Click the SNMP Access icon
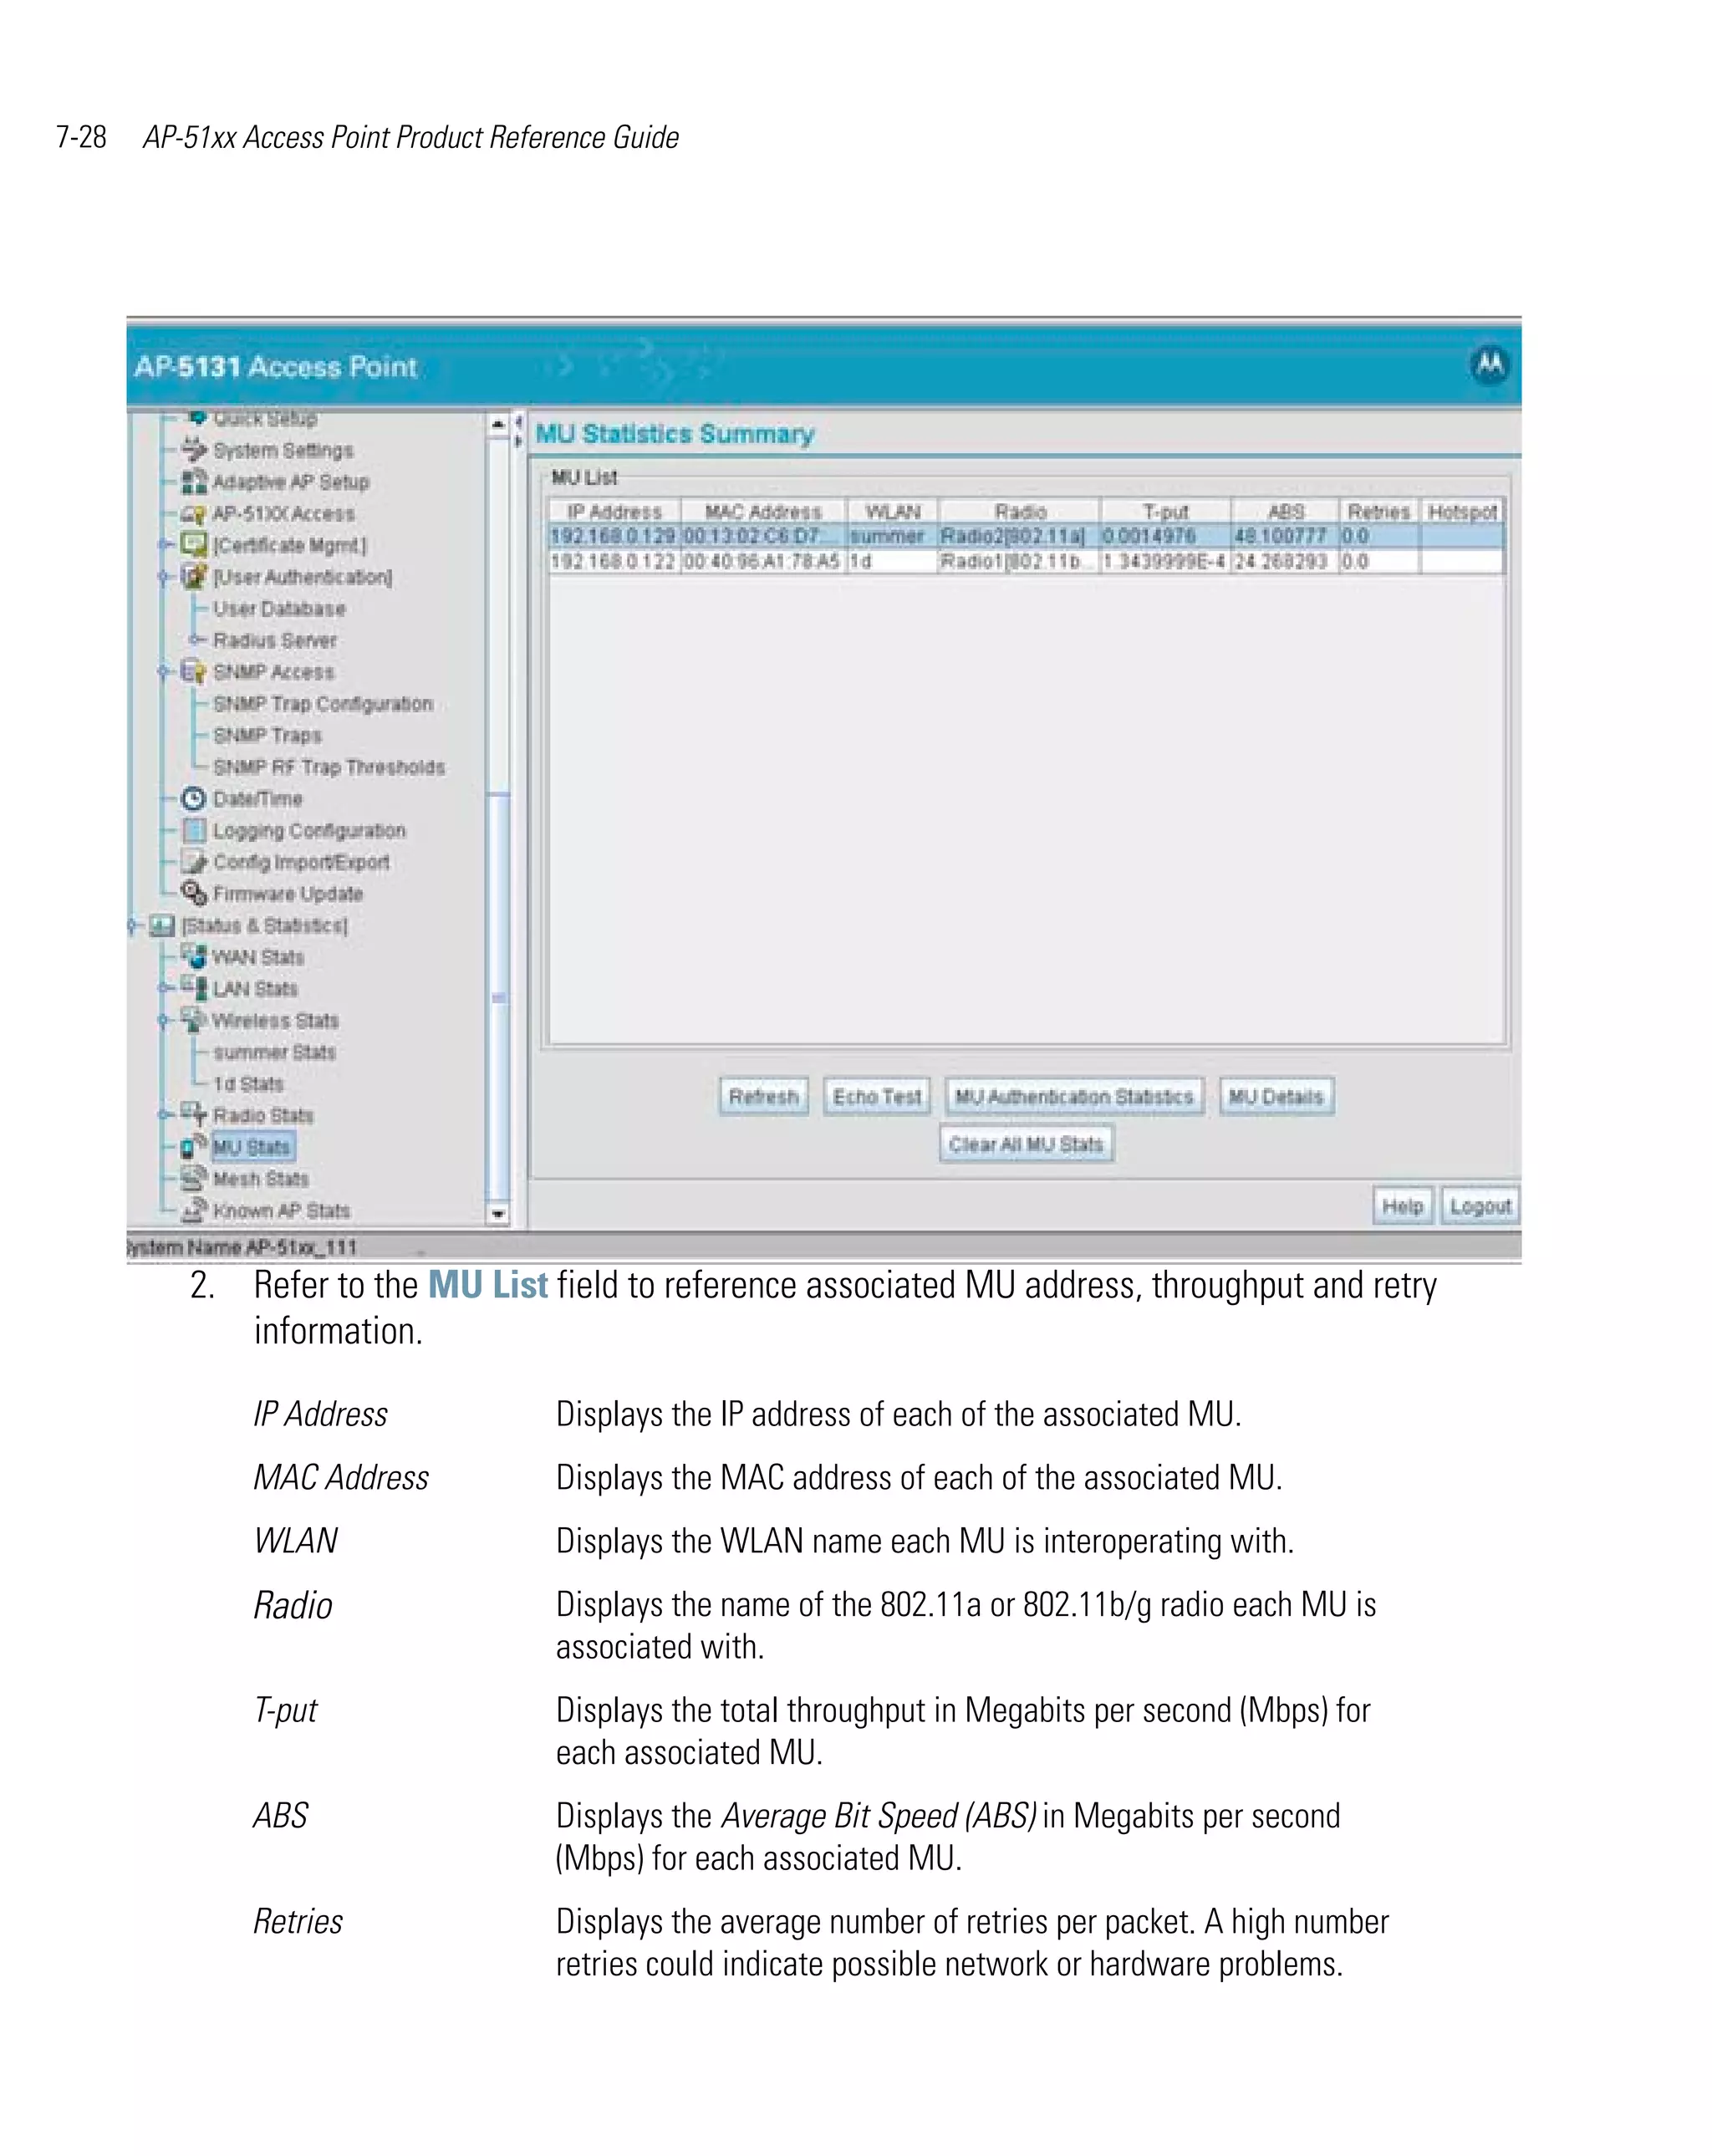 click(194, 671)
